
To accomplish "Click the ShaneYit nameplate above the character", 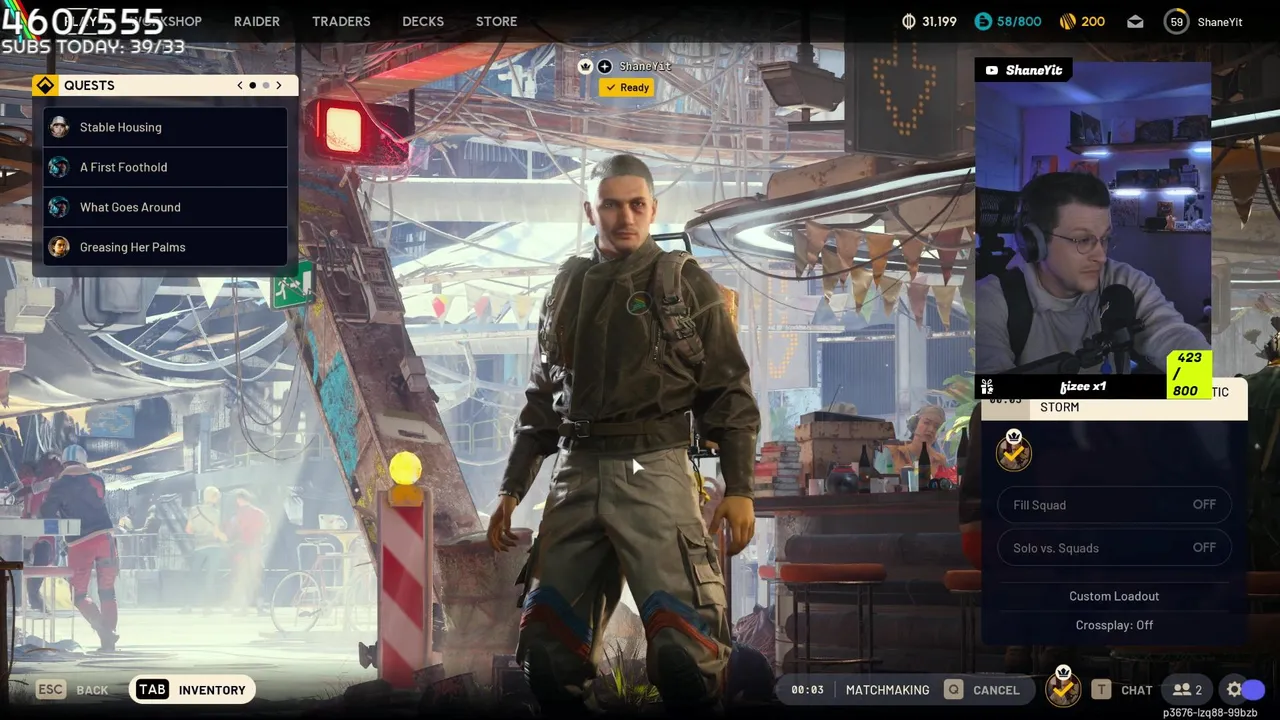I will (645, 66).
